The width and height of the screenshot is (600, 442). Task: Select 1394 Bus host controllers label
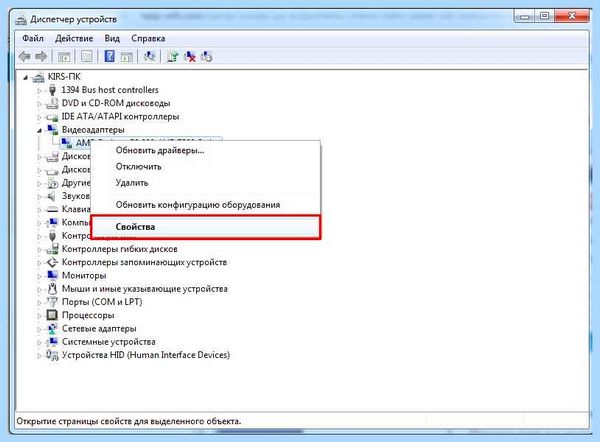click(110, 90)
